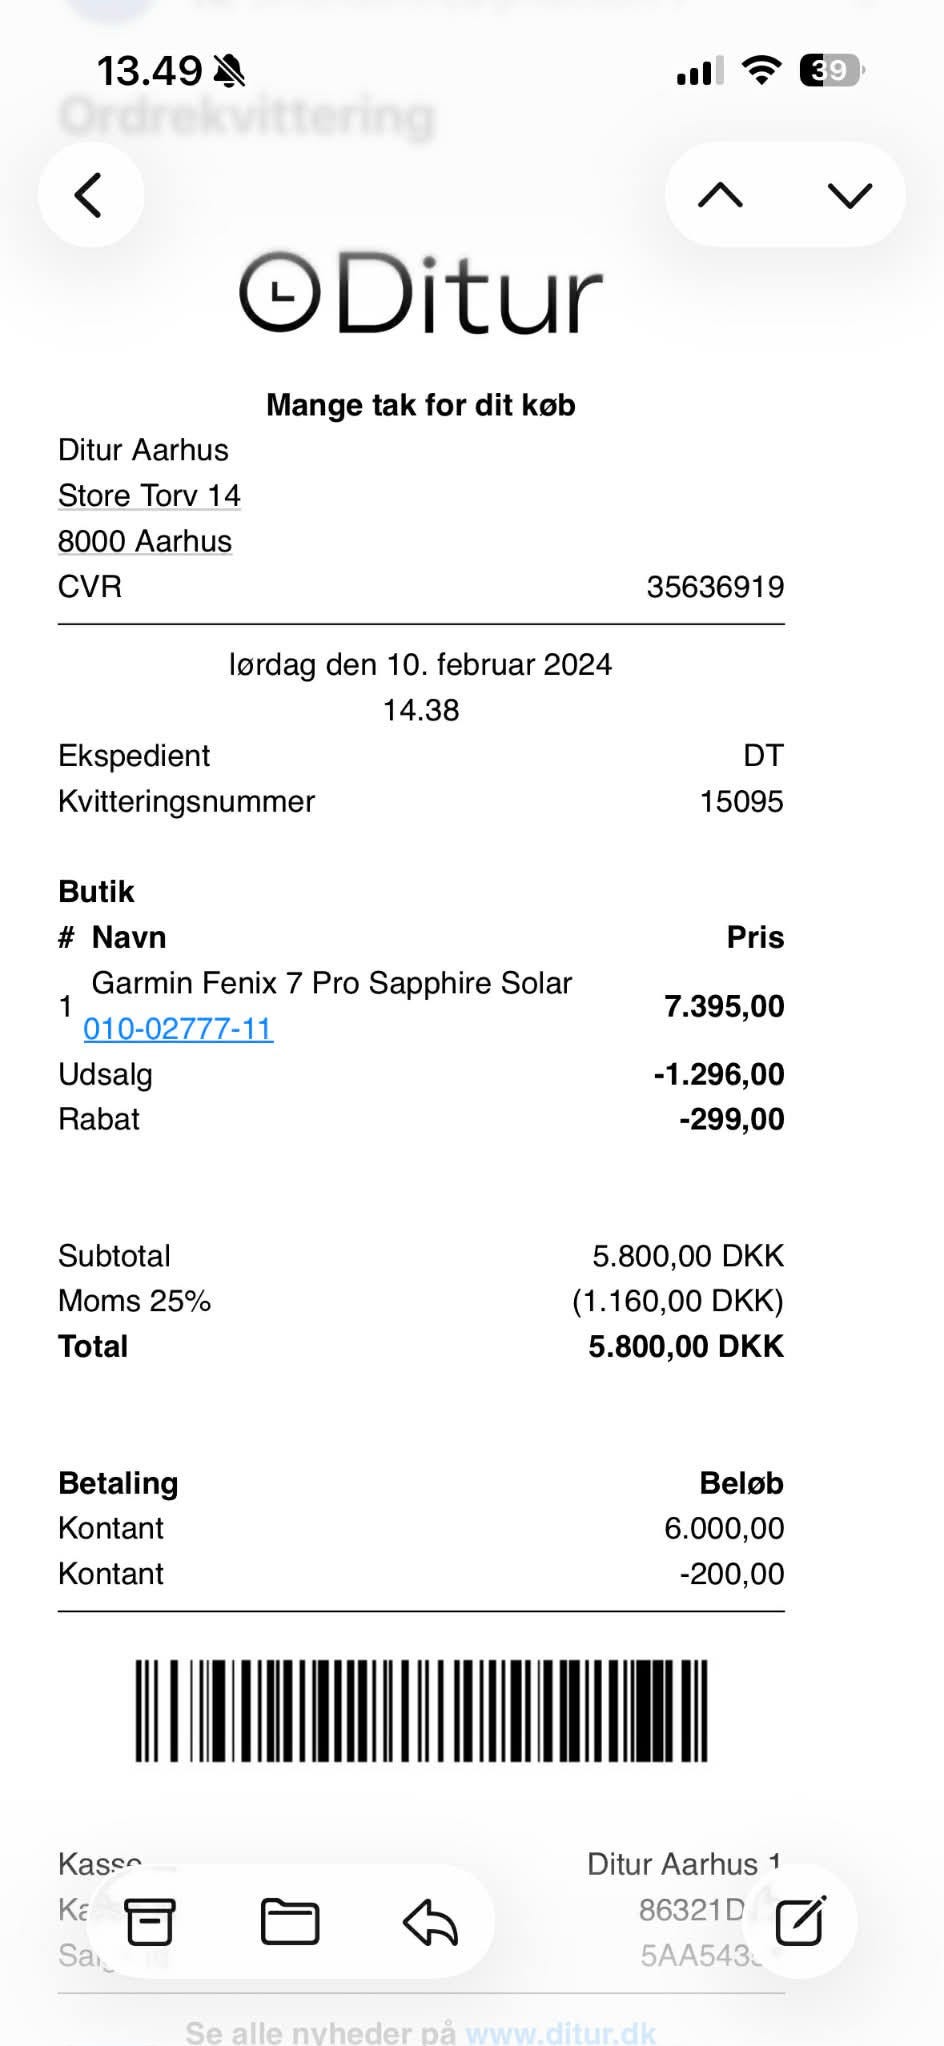Tap the Total 5.800,00 DKK amount
Viewport: 944px width, 2046px height.
685,1347
